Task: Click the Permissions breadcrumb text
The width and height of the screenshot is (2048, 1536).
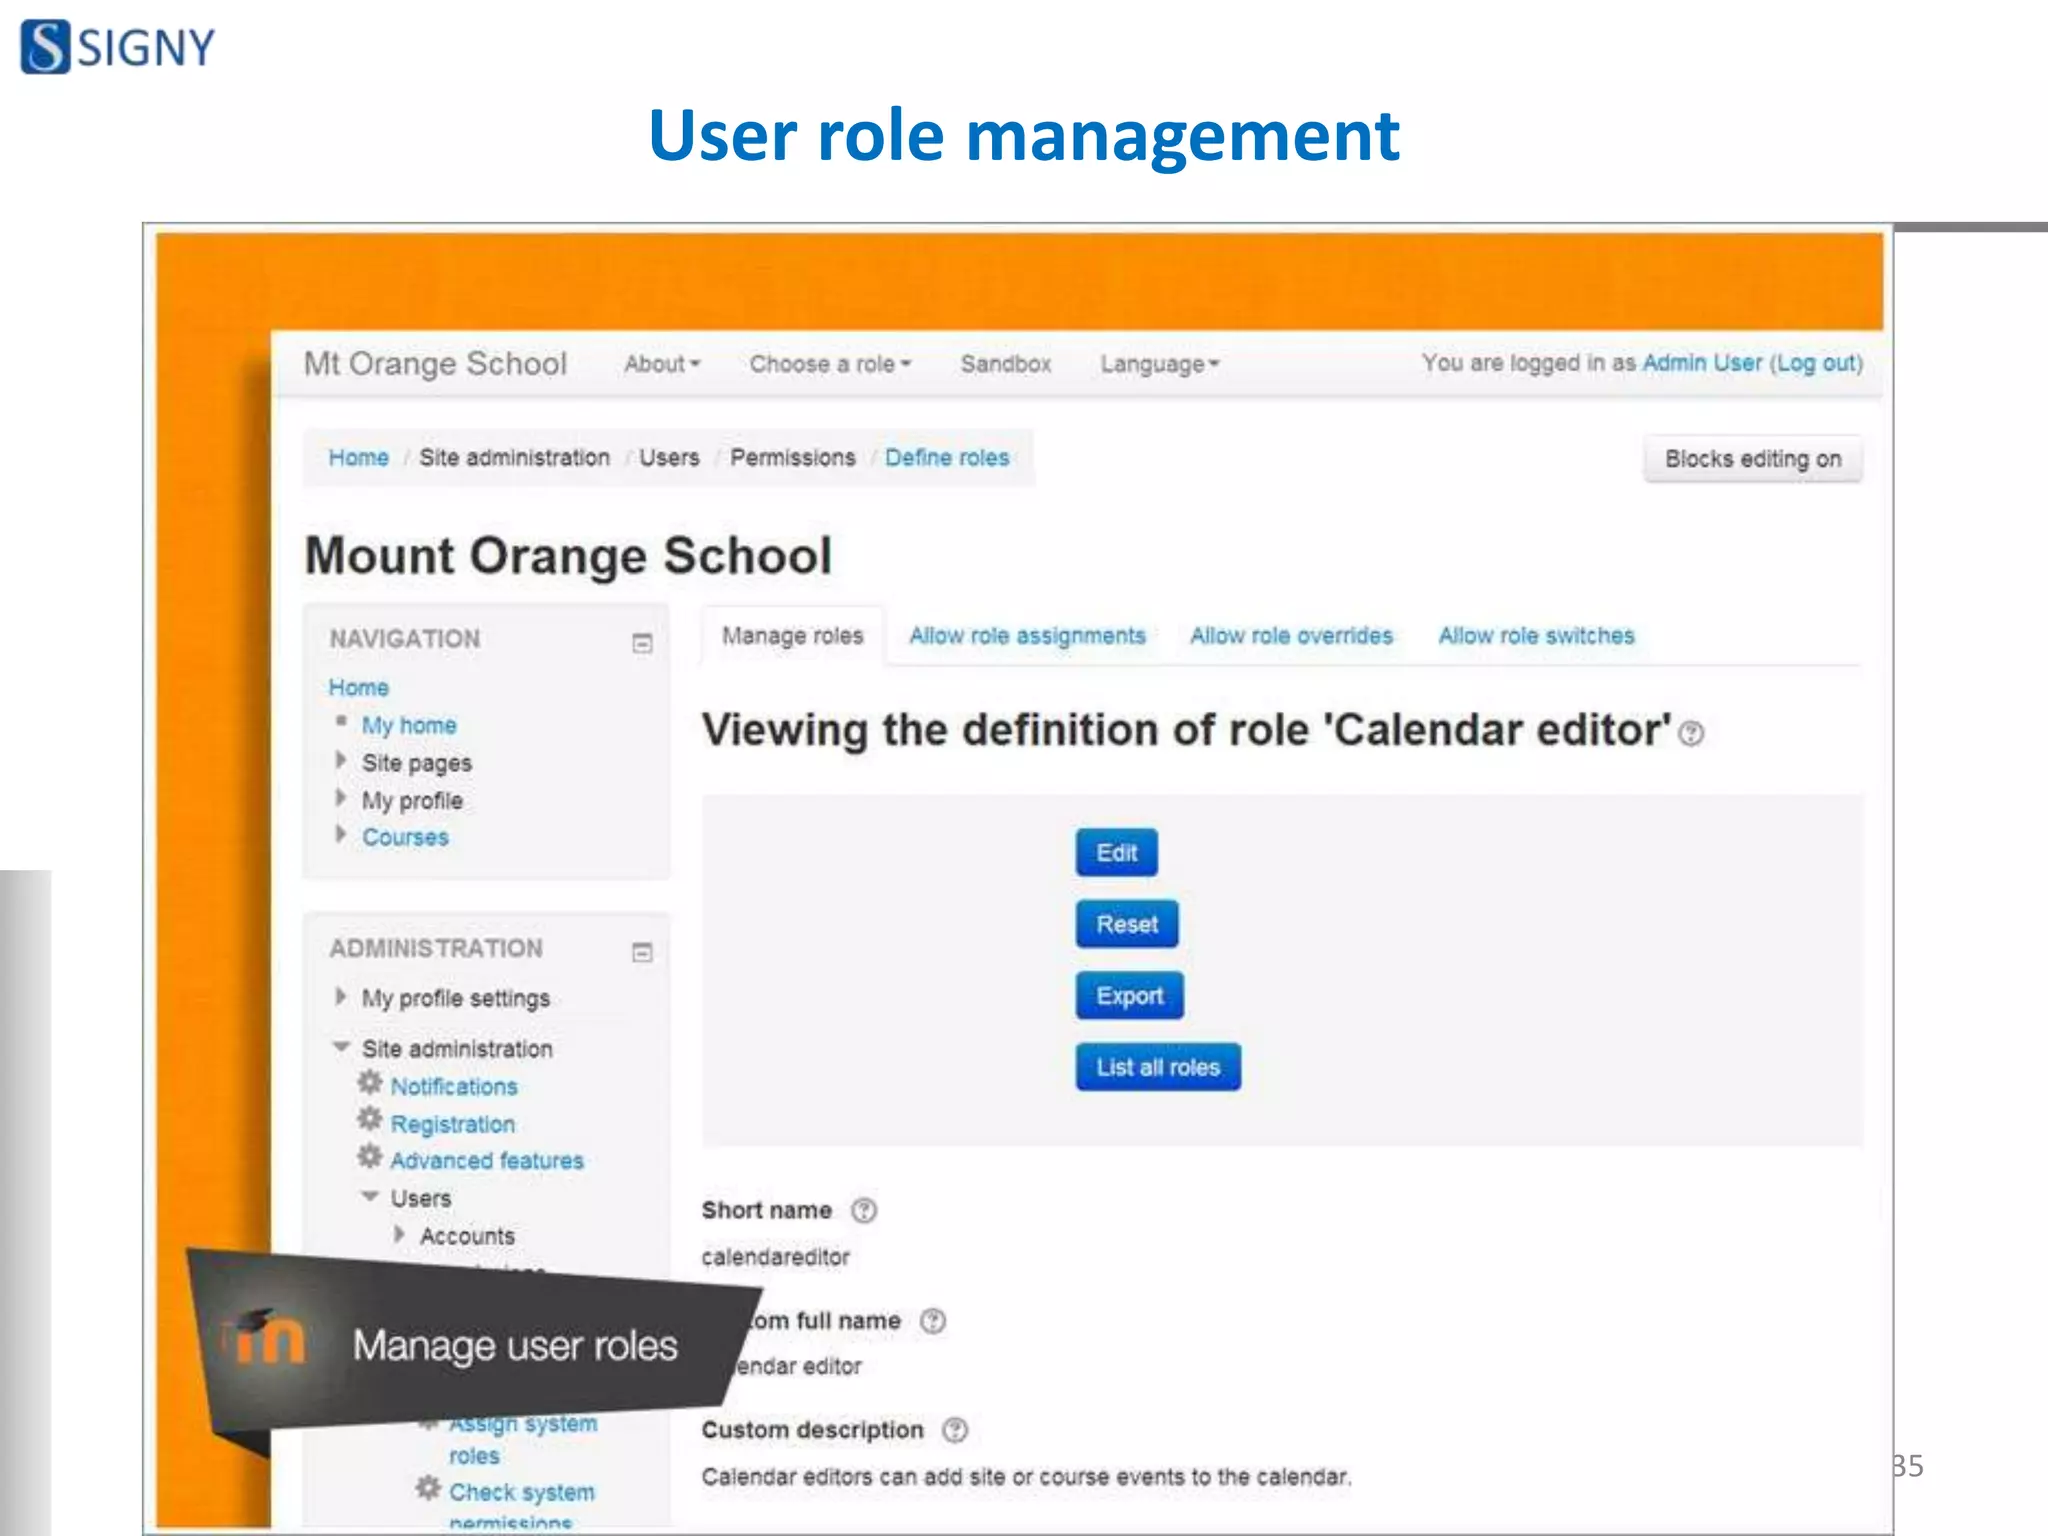Action: point(793,458)
